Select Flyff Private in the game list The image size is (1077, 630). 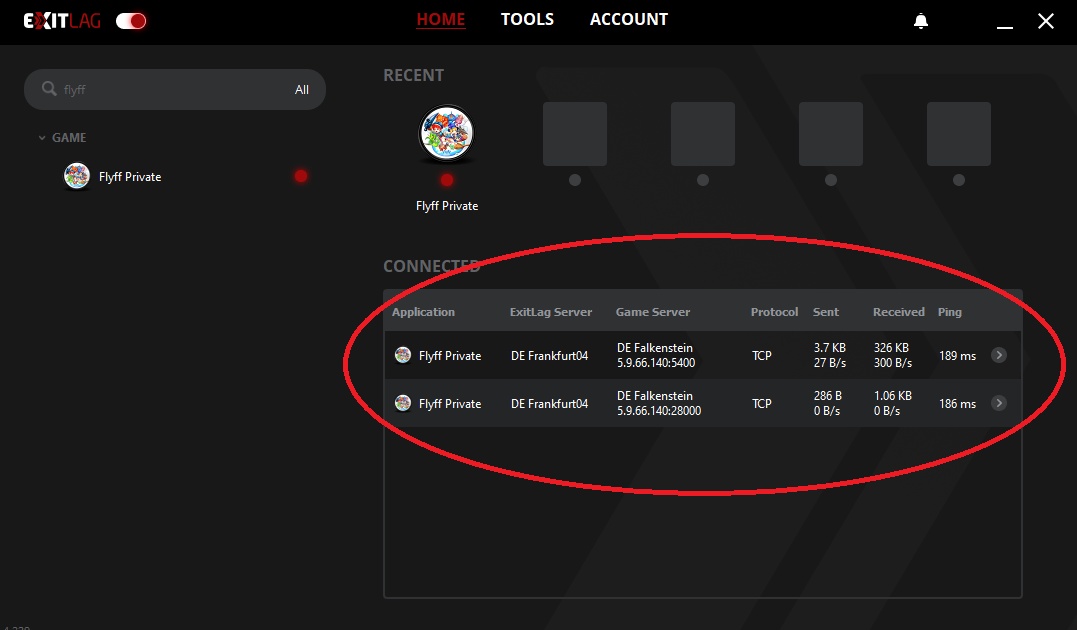[130, 177]
